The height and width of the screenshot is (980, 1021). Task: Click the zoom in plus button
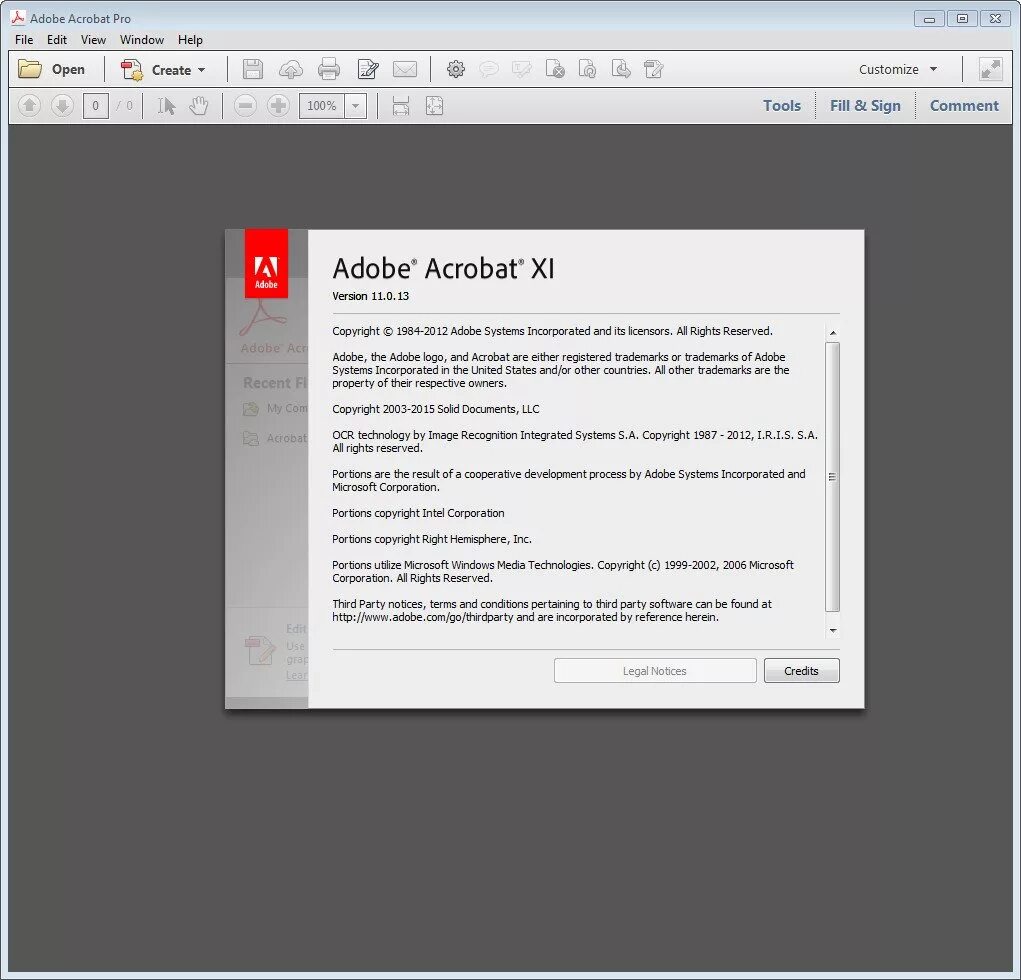coord(278,105)
